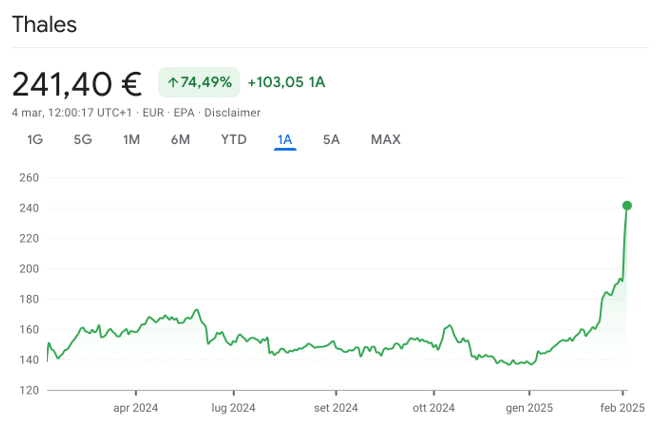Click the 241,40 € price value

(x=77, y=84)
